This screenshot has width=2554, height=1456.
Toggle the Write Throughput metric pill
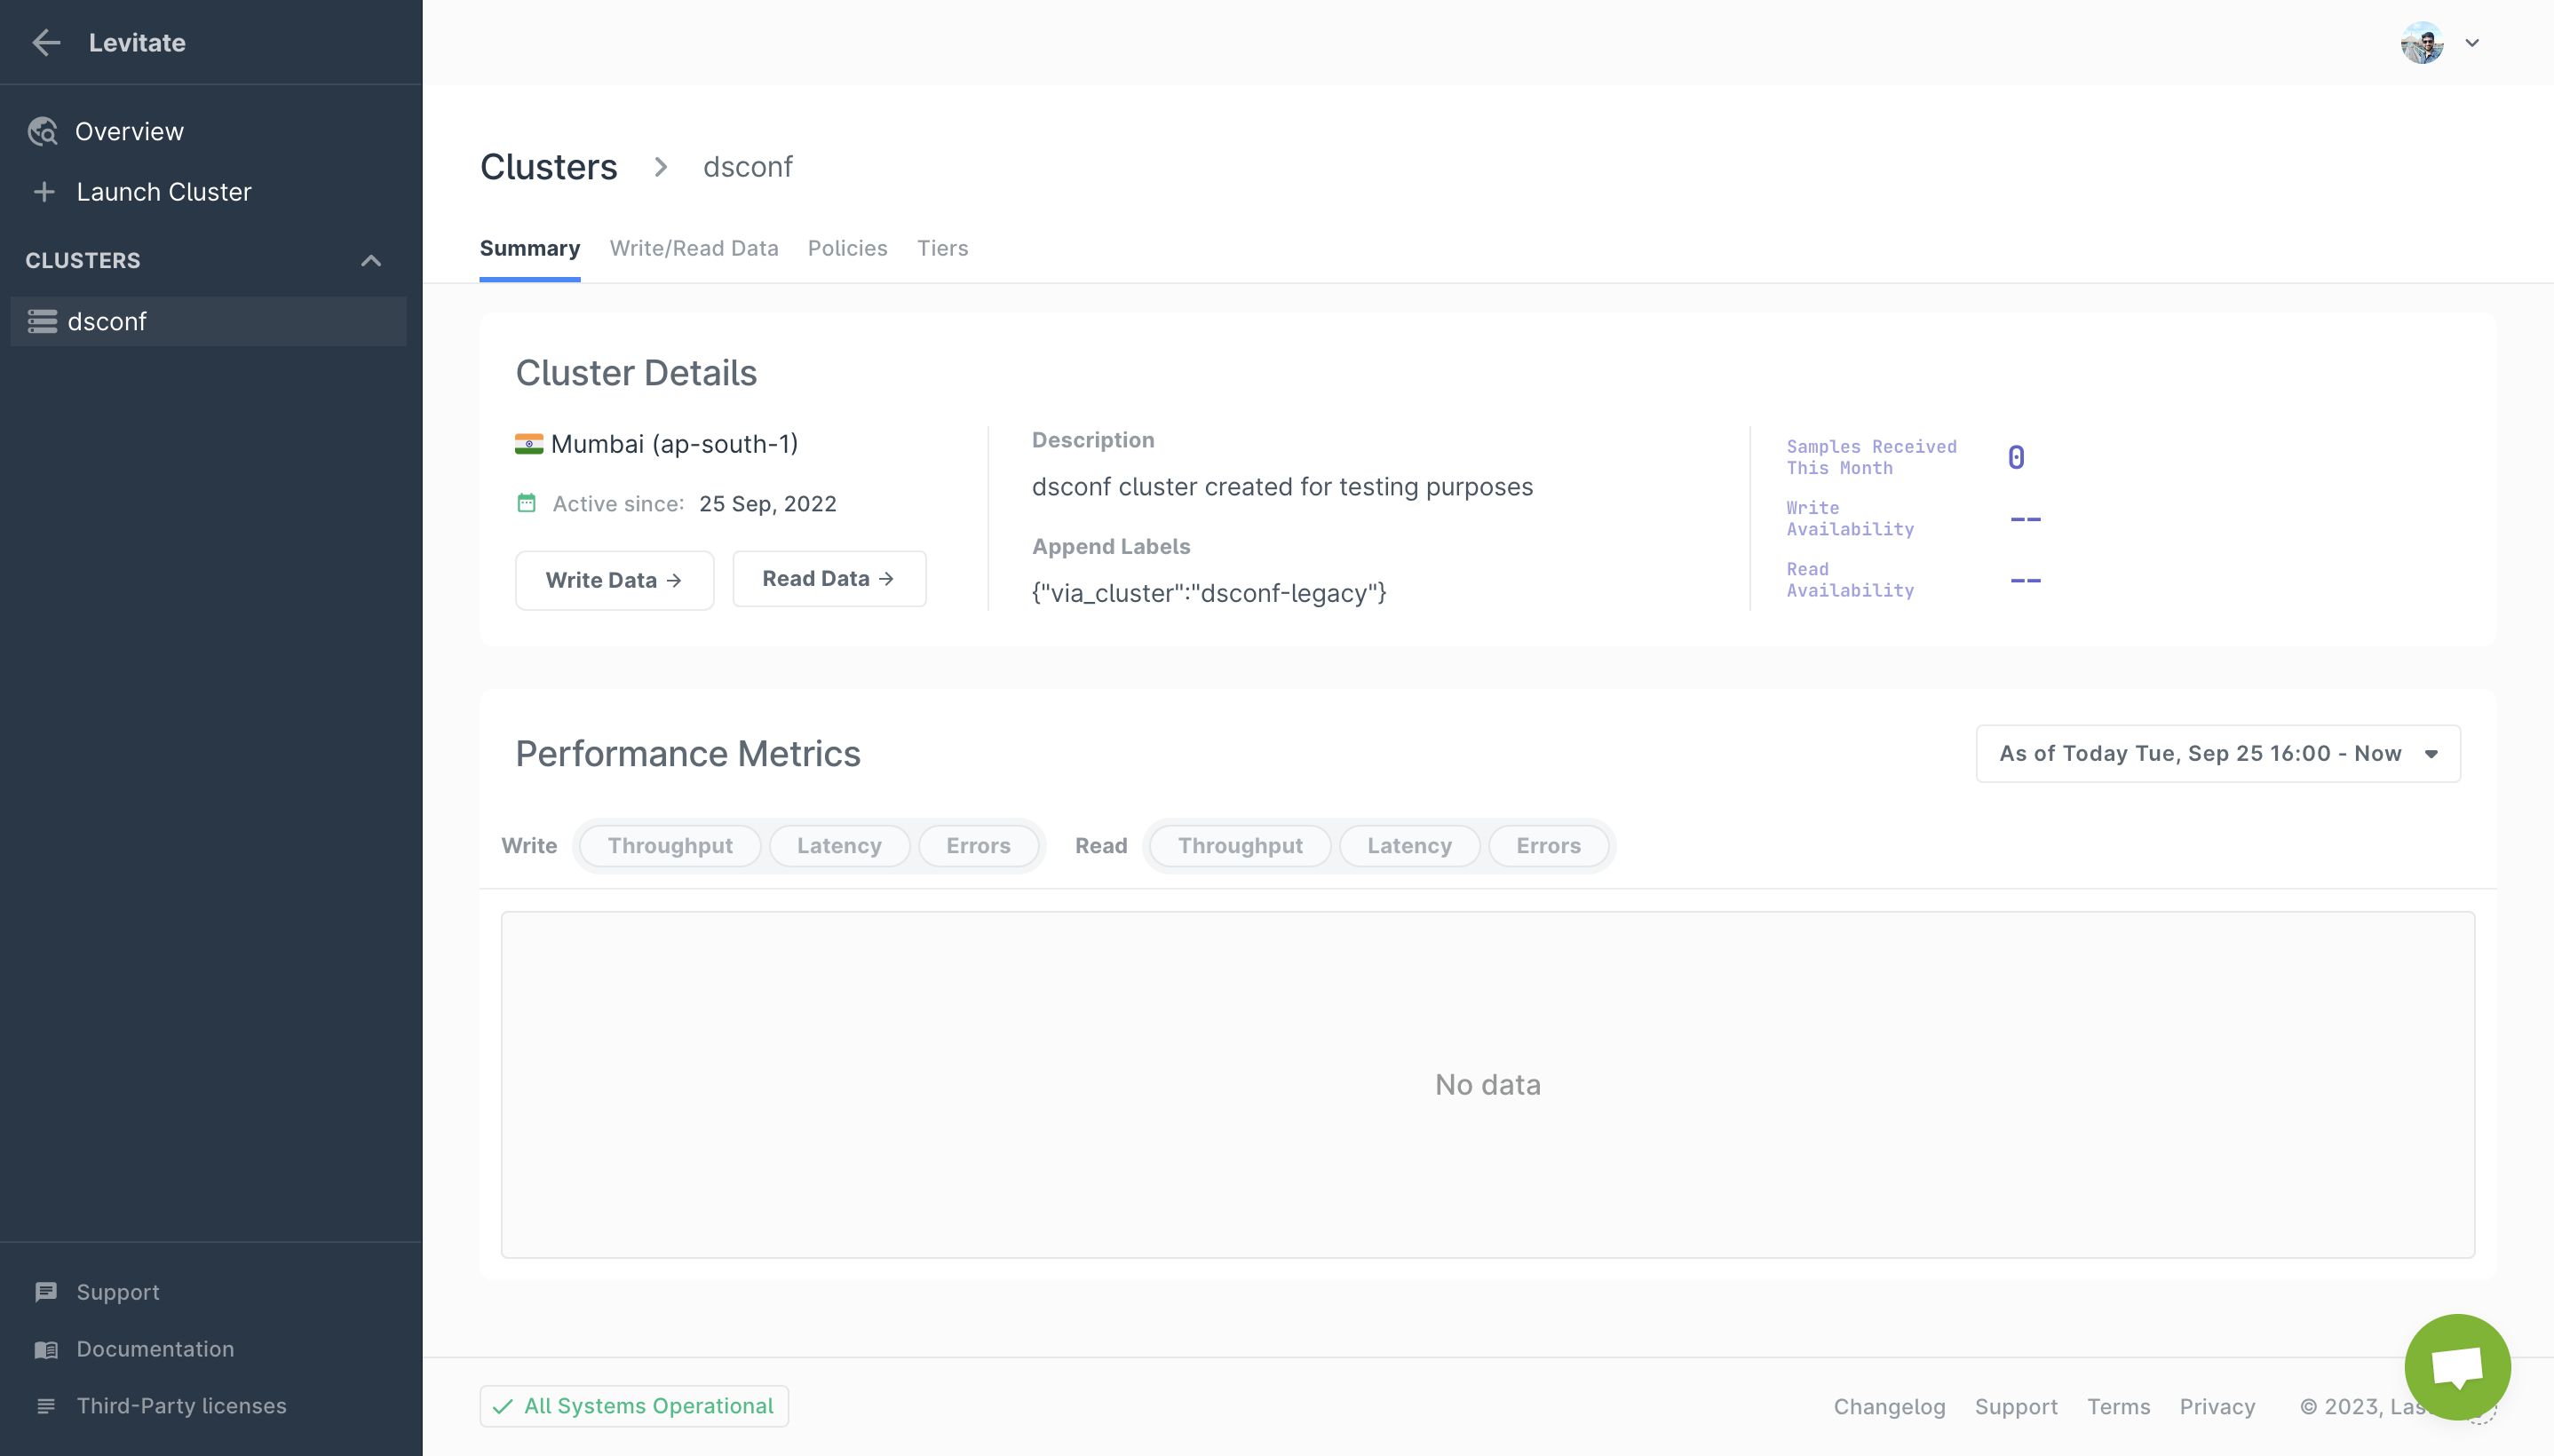[670, 846]
